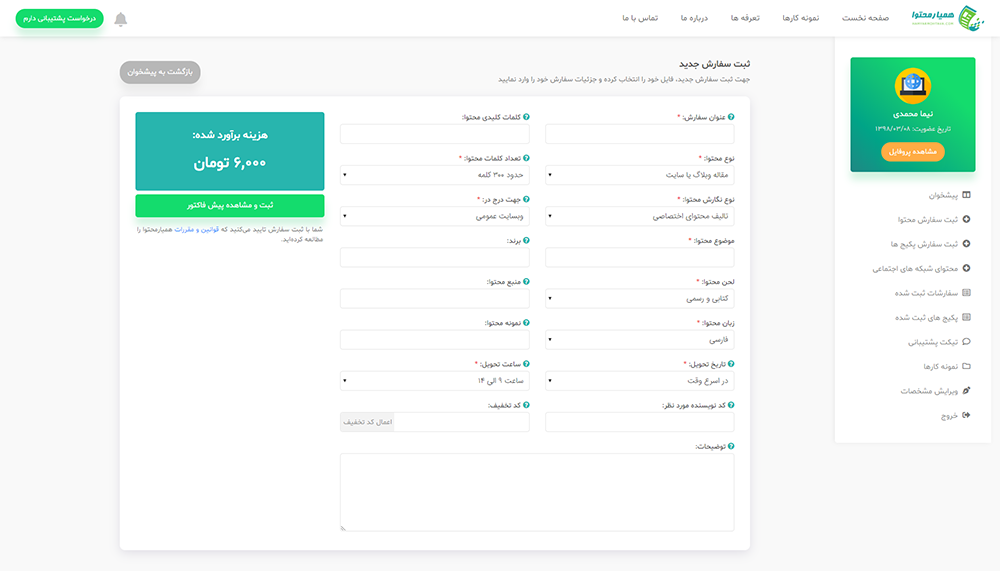Open the نوع نگارش محتوا dropdown
Viewport: 1000px width, 571px height.
pos(640,216)
